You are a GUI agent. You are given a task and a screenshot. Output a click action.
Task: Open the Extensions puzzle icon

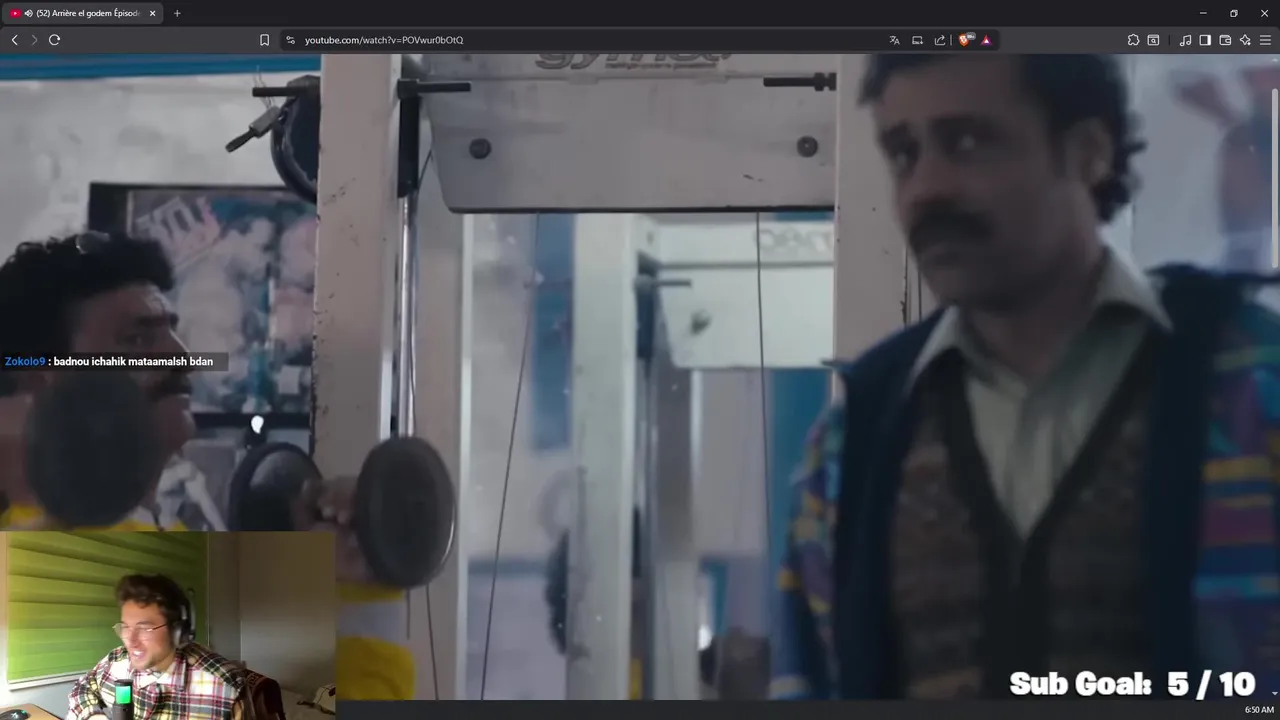click(1133, 40)
